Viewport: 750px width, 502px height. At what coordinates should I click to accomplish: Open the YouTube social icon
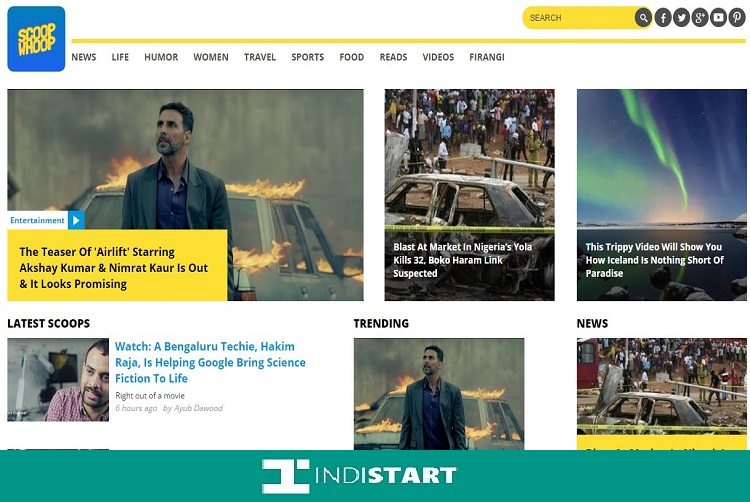click(718, 18)
